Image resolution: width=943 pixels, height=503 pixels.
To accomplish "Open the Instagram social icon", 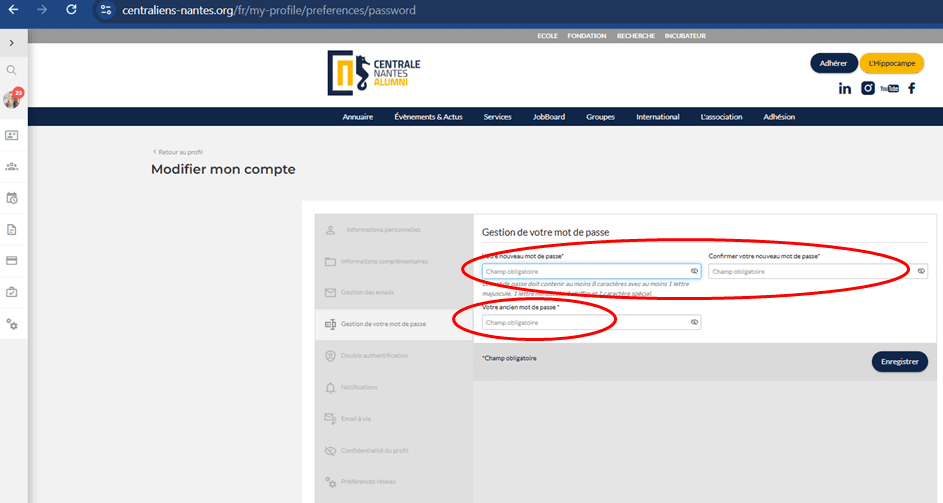I will point(868,89).
